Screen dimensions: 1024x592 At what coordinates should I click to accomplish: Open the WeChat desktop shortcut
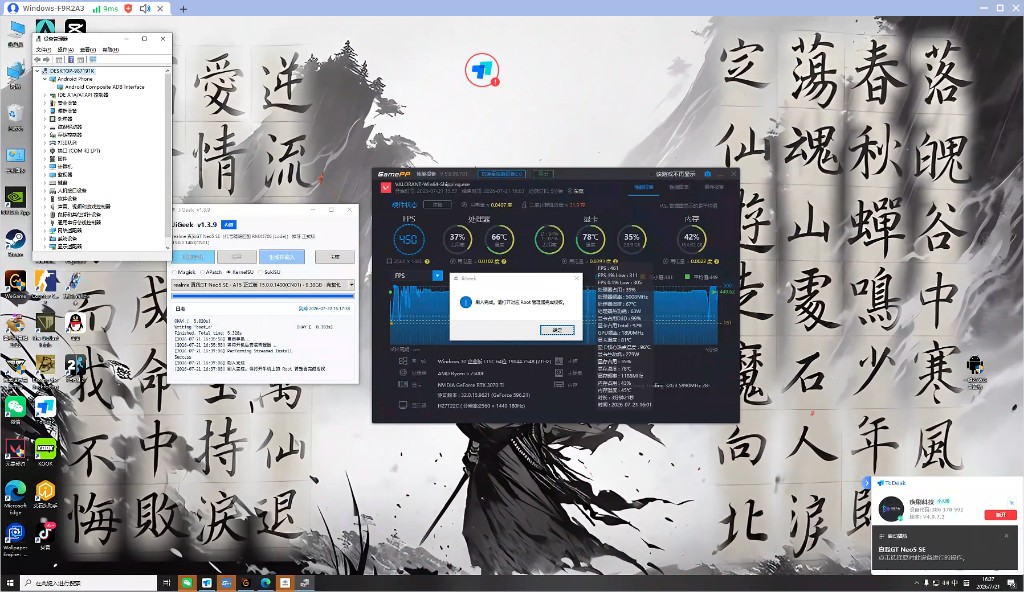15,408
